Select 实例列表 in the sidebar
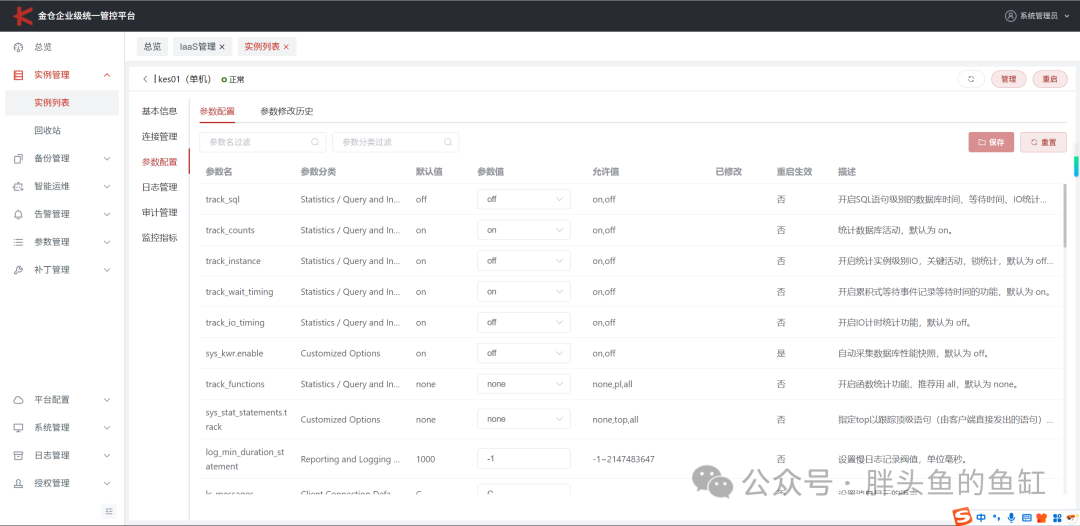This screenshot has height=526, width=1080. click(x=62, y=103)
